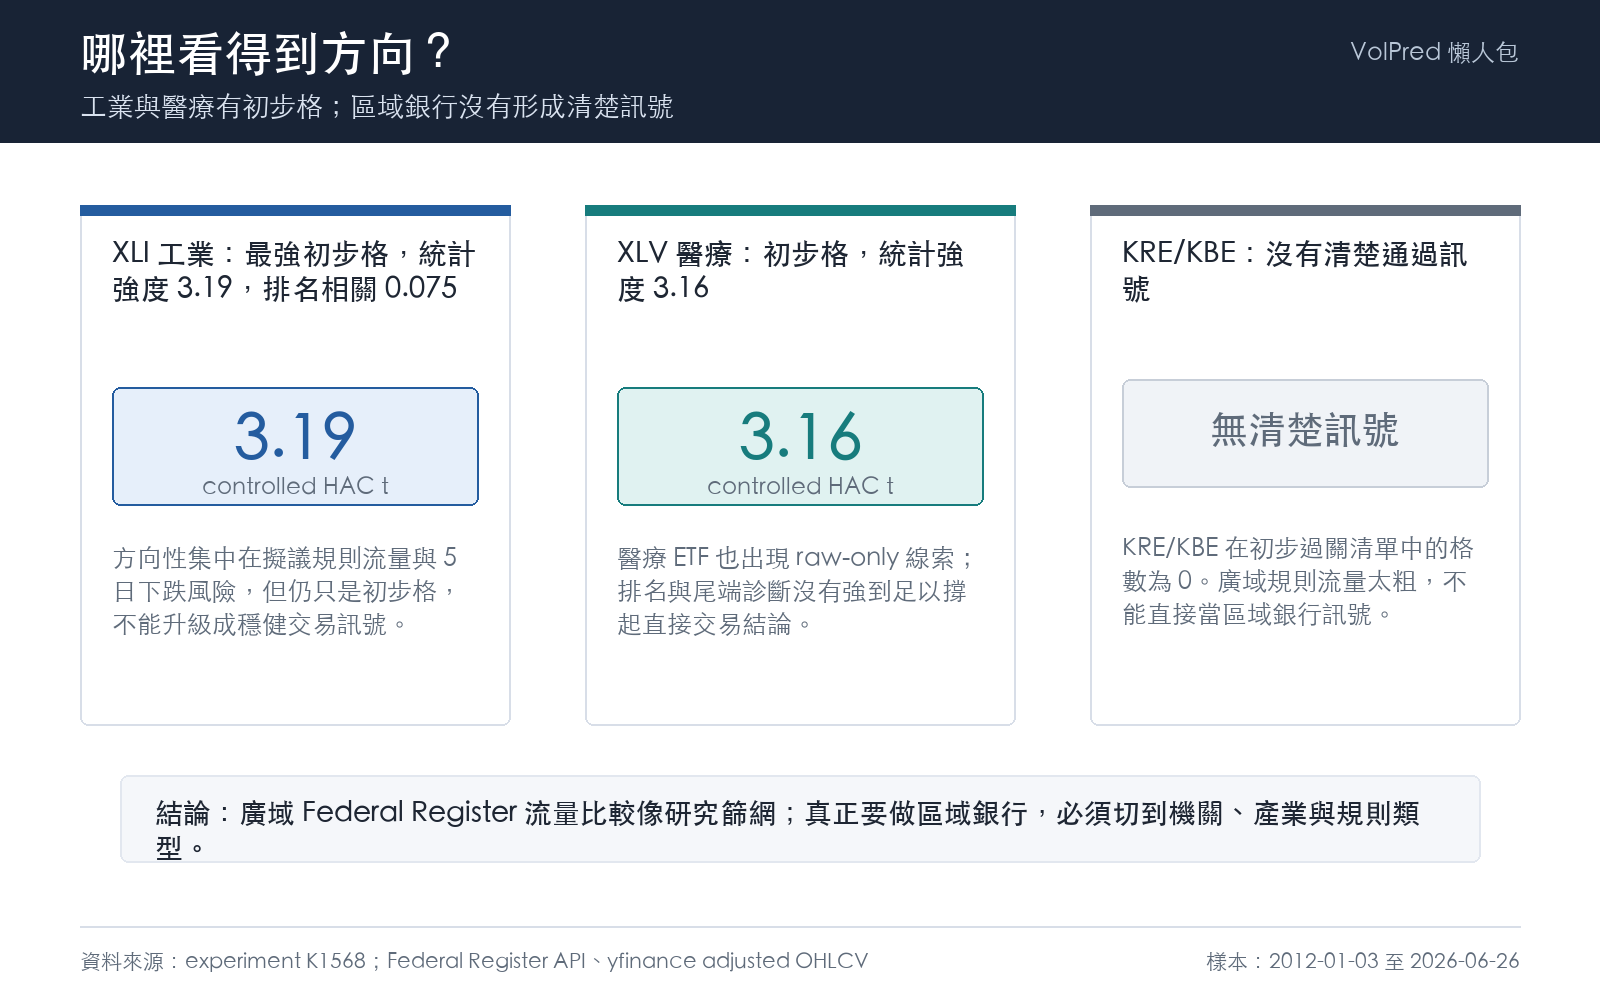Click the teal top bar of the XLV card
This screenshot has width=1600, height=1000.
[x=800, y=210]
